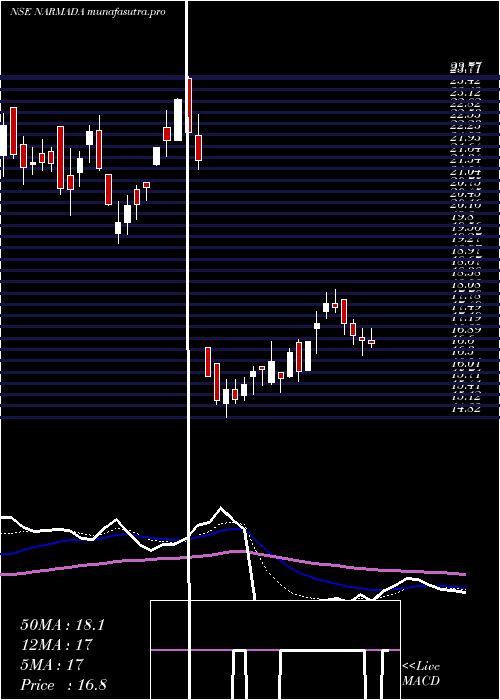This screenshot has height=700, width=500.
Task: Click the last red candlestick on the right
Action: click(x=371, y=342)
